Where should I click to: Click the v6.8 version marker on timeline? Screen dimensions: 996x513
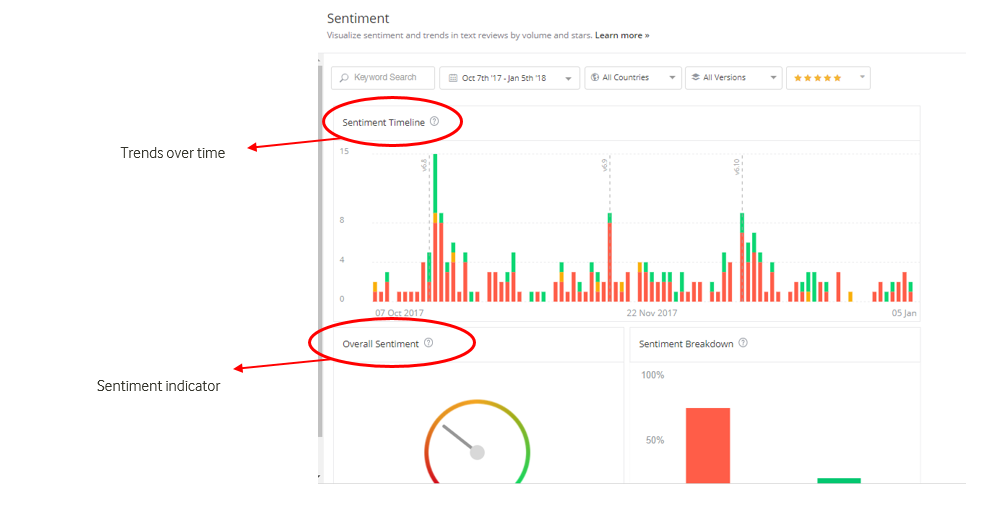pyautogui.click(x=424, y=165)
